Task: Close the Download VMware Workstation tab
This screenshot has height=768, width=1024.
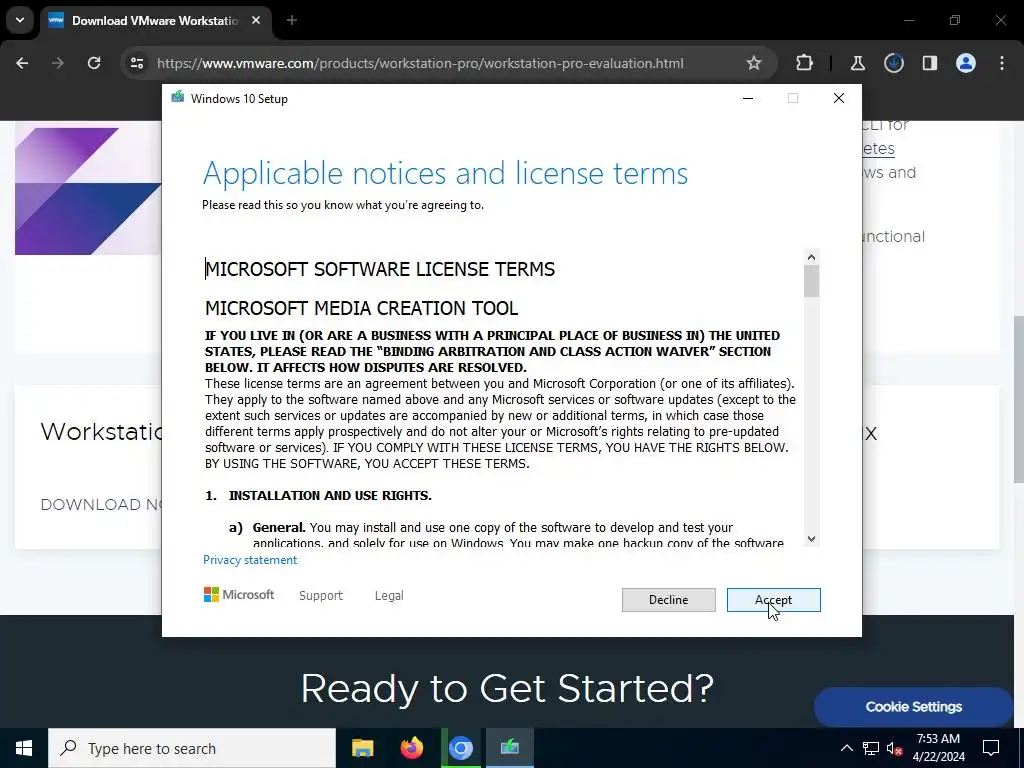Action: [256, 20]
